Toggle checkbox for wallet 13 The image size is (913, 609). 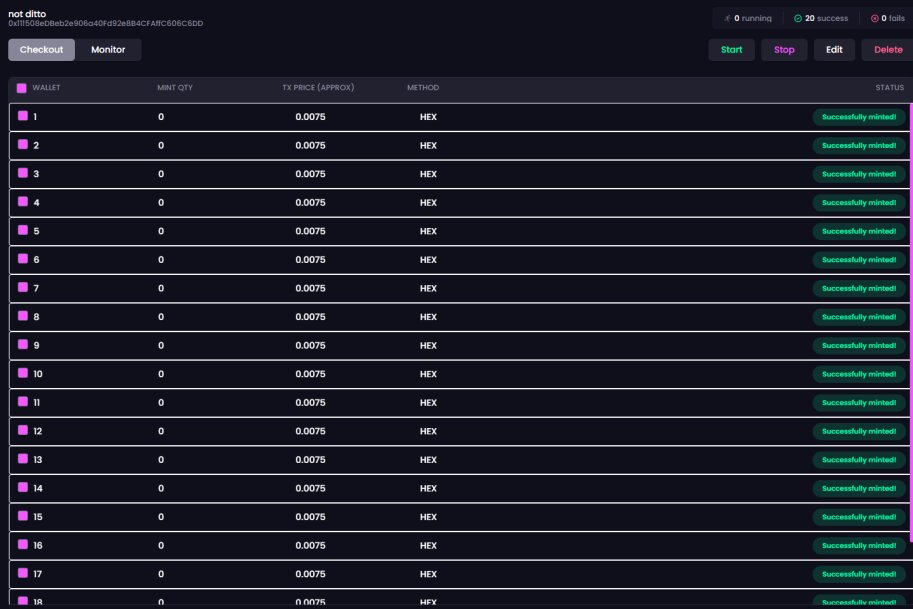pyautogui.click(x=23, y=458)
